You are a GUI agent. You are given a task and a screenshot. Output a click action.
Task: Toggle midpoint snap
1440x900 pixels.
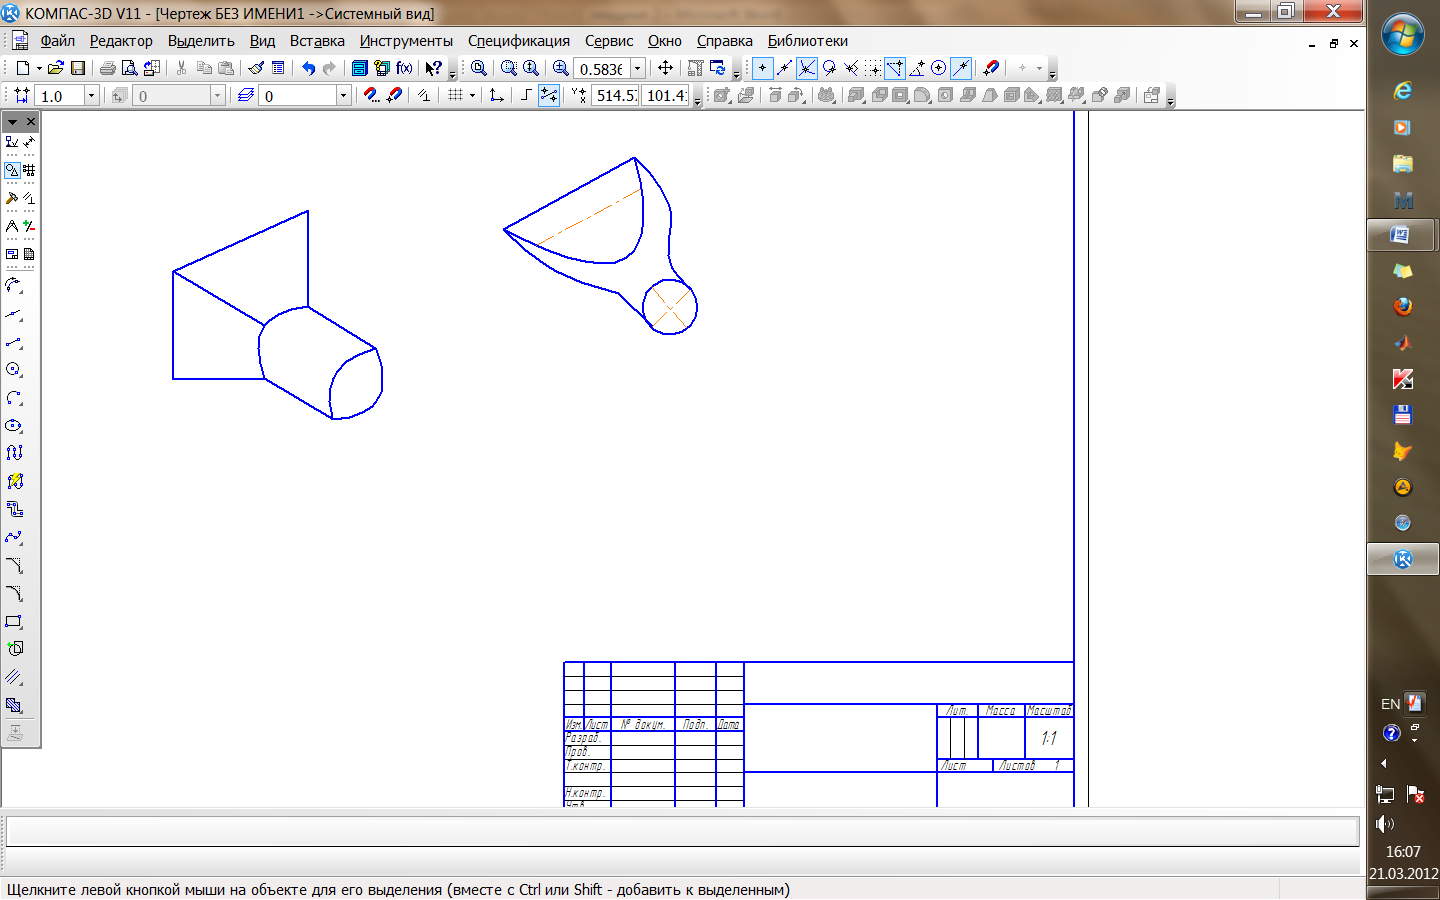pos(785,68)
